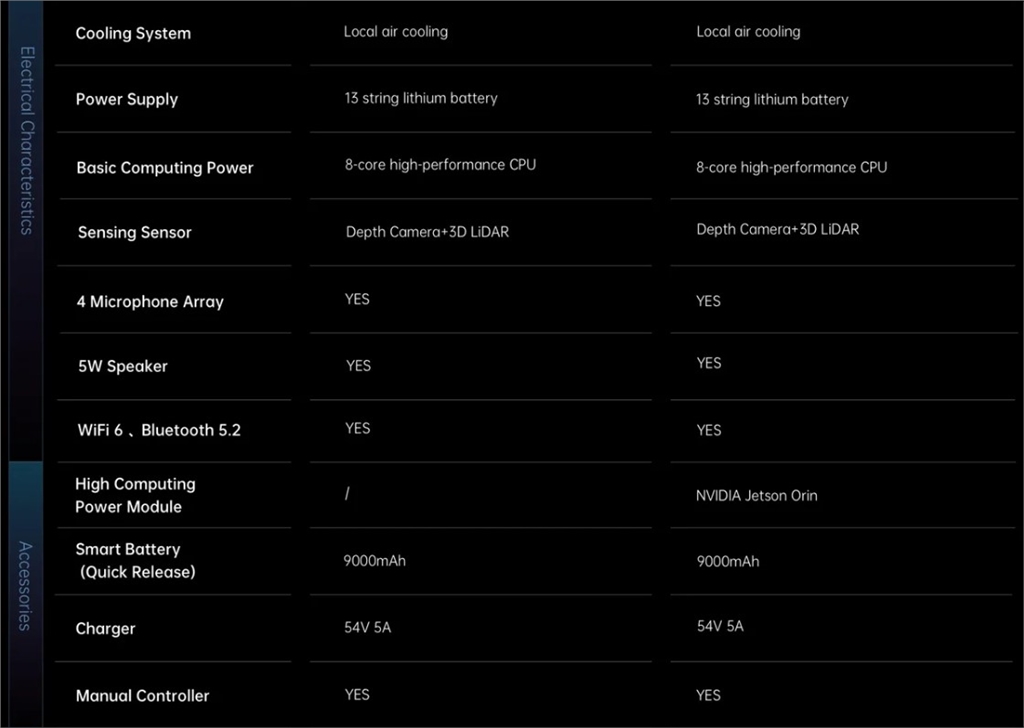The width and height of the screenshot is (1024, 728).
Task: Select right column's 13 string lithium battery
Action: coord(772,99)
